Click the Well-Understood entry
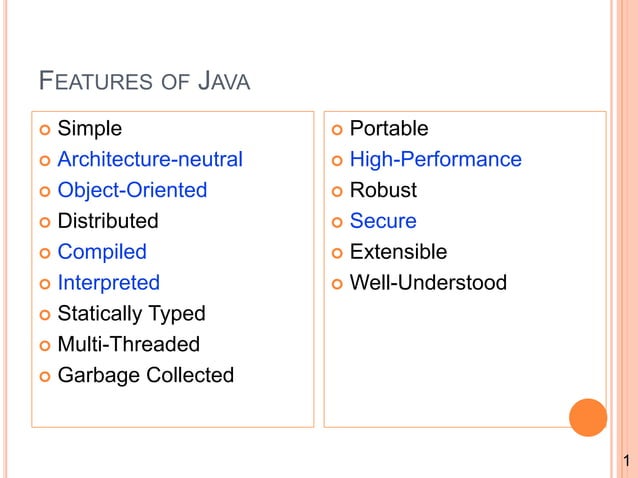Image resolution: width=638 pixels, height=478 pixels. click(x=428, y=283)
